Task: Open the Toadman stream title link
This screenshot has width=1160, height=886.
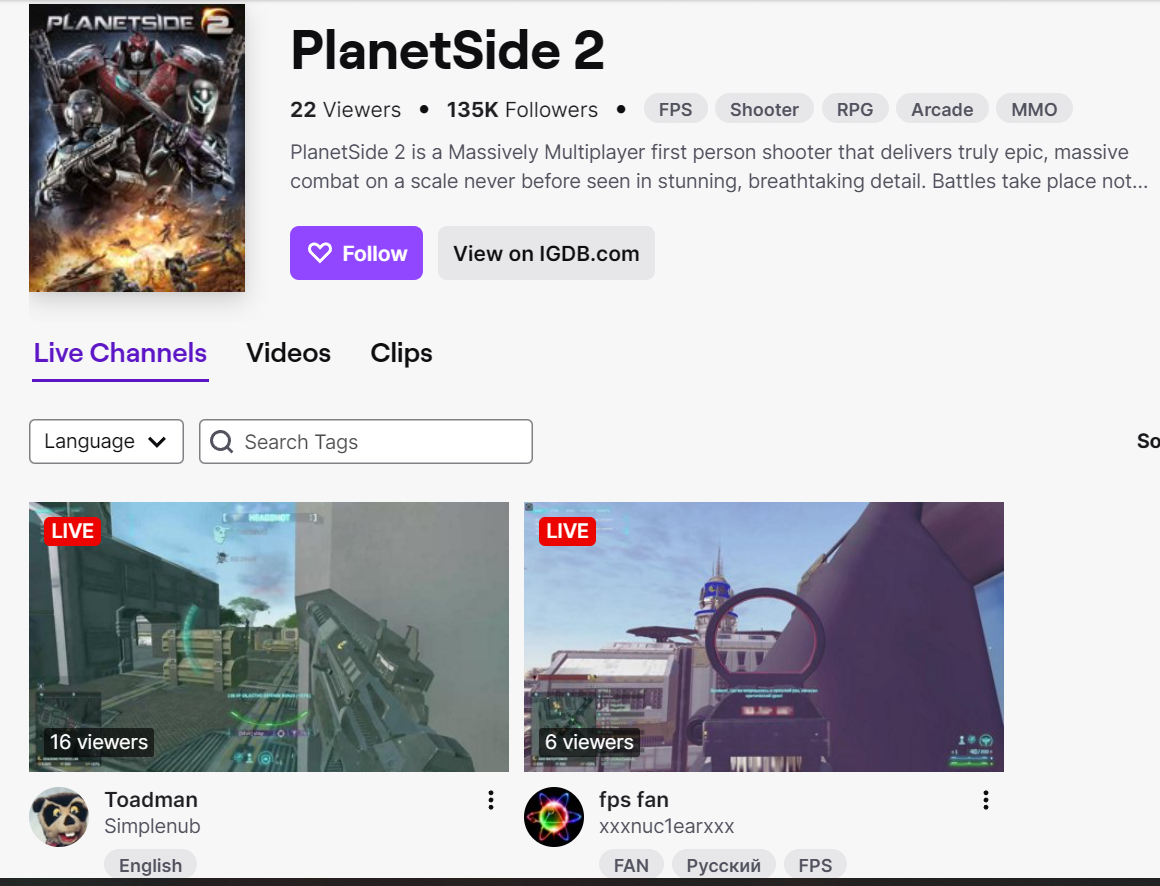Action: pos(151,799)
